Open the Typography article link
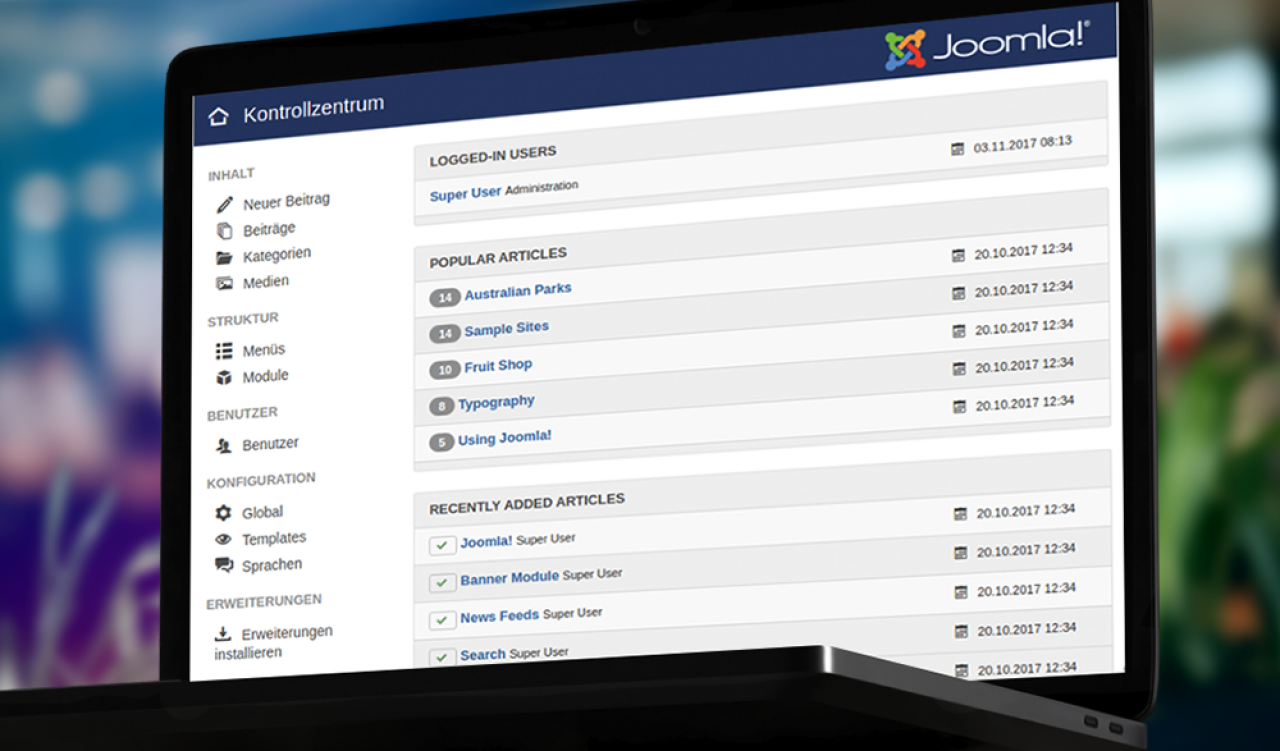The width and height of the screenshot is (1280, 751). pos(496,403)
